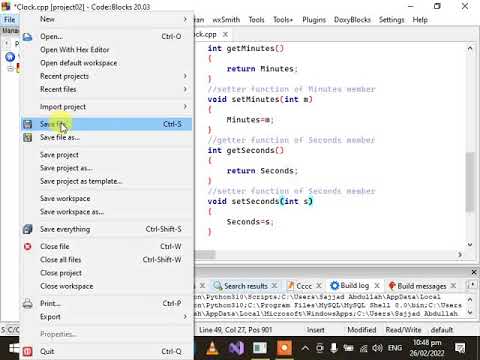
Task: Click the File menu in menu bar
Action: [x=10, y=20]
